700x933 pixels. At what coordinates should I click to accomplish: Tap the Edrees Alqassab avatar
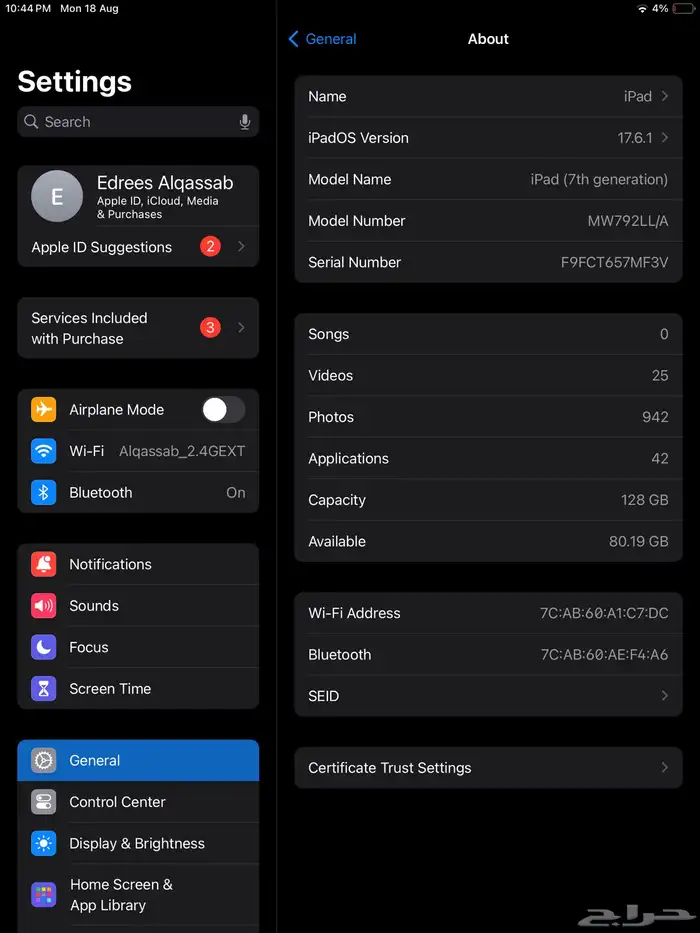click(57, 196)
